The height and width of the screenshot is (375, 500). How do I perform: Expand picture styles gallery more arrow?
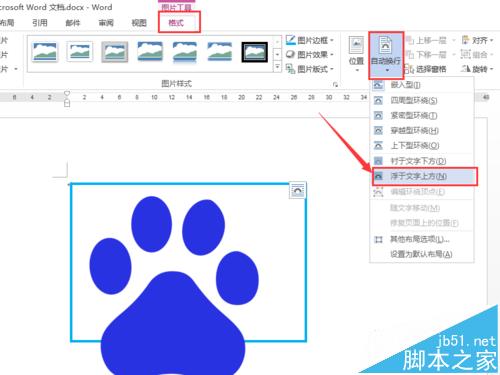point(277,68)
